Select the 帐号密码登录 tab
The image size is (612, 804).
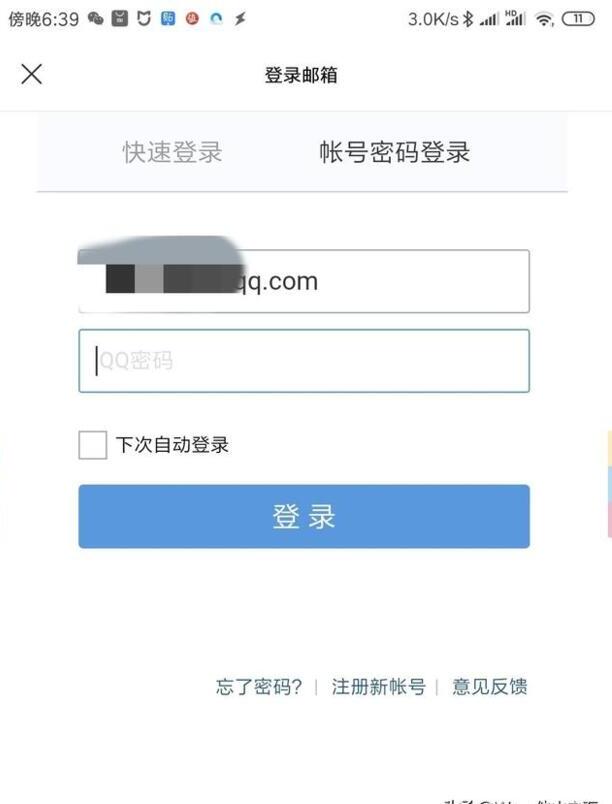click(x=395, y=152)
